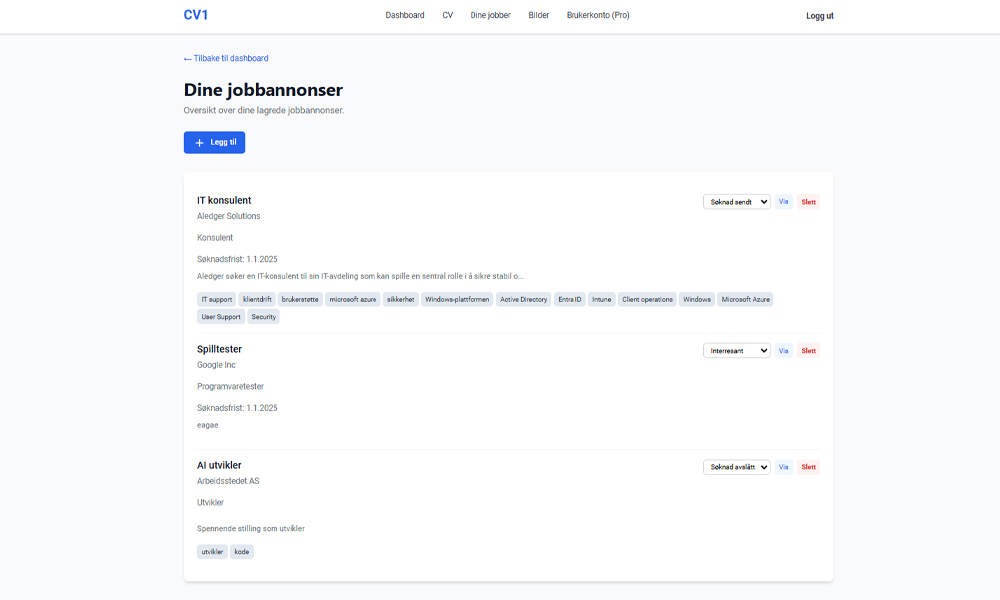Open status dropdown for AI utvikler
Screen dimensions: 1000x600
point(736,467)
